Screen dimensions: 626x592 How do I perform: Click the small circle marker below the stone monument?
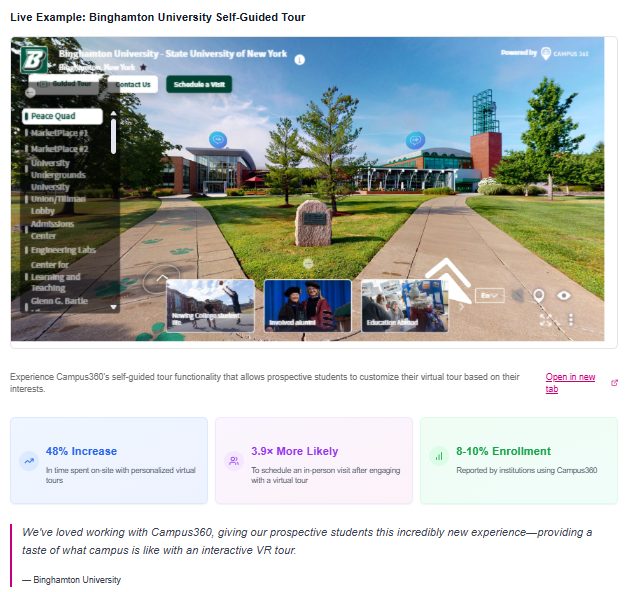(308, 263)
